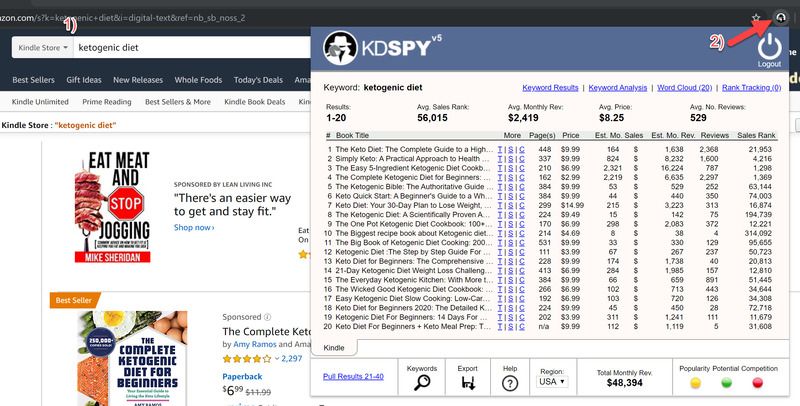Sort by Est. Mo. Sales column header
This screenshot has height=406, width=800.
tap(619, 135)
